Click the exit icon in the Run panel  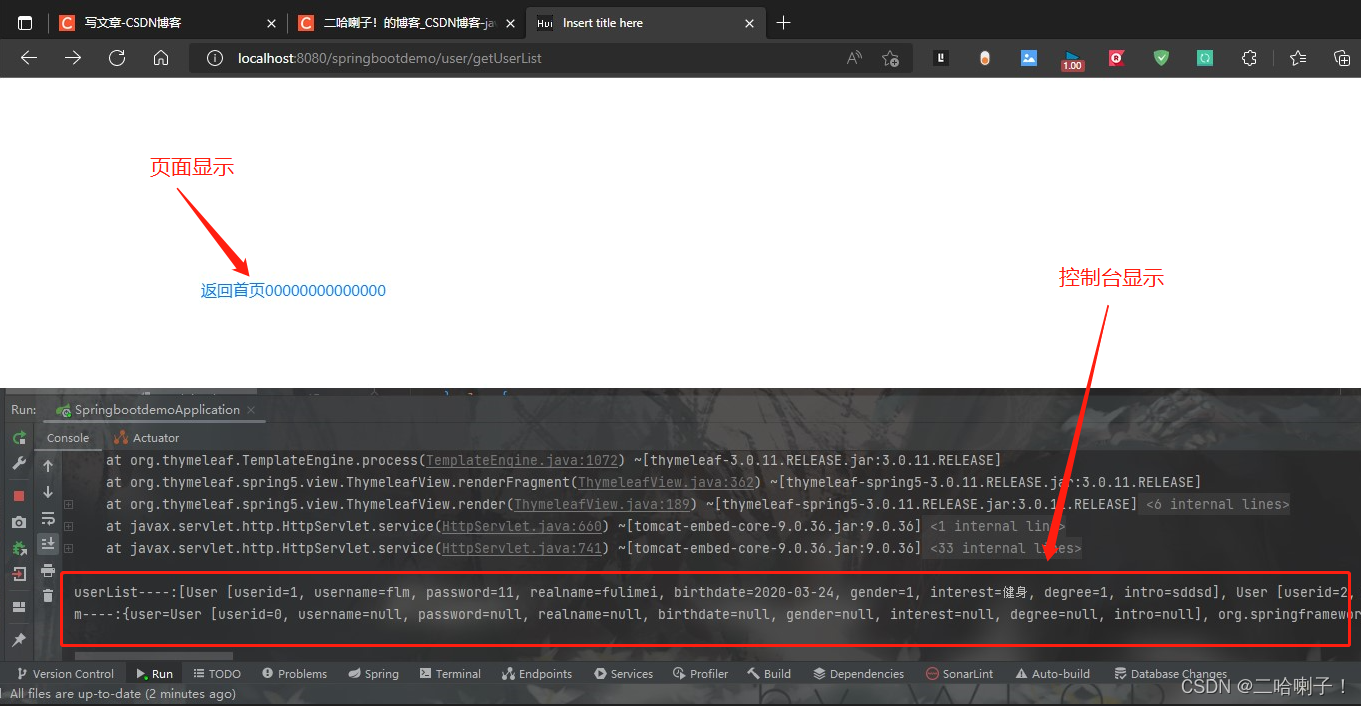tap(19, 574)
